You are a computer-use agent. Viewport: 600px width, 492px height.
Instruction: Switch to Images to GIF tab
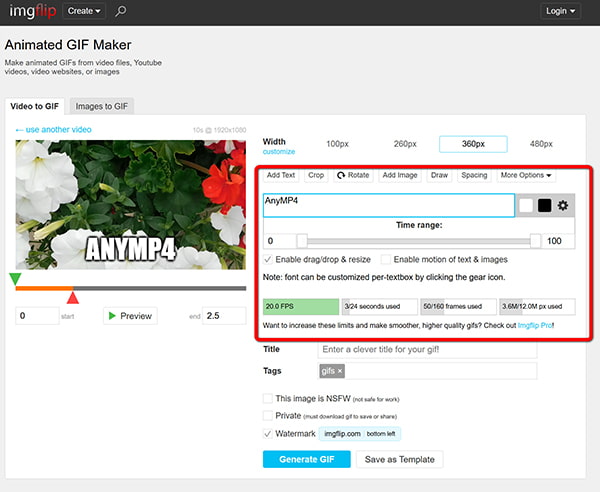tap(101, 106)
